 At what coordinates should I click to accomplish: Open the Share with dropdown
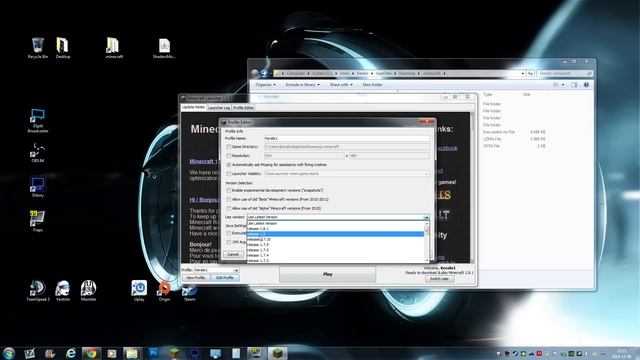[x=341, y=84]
